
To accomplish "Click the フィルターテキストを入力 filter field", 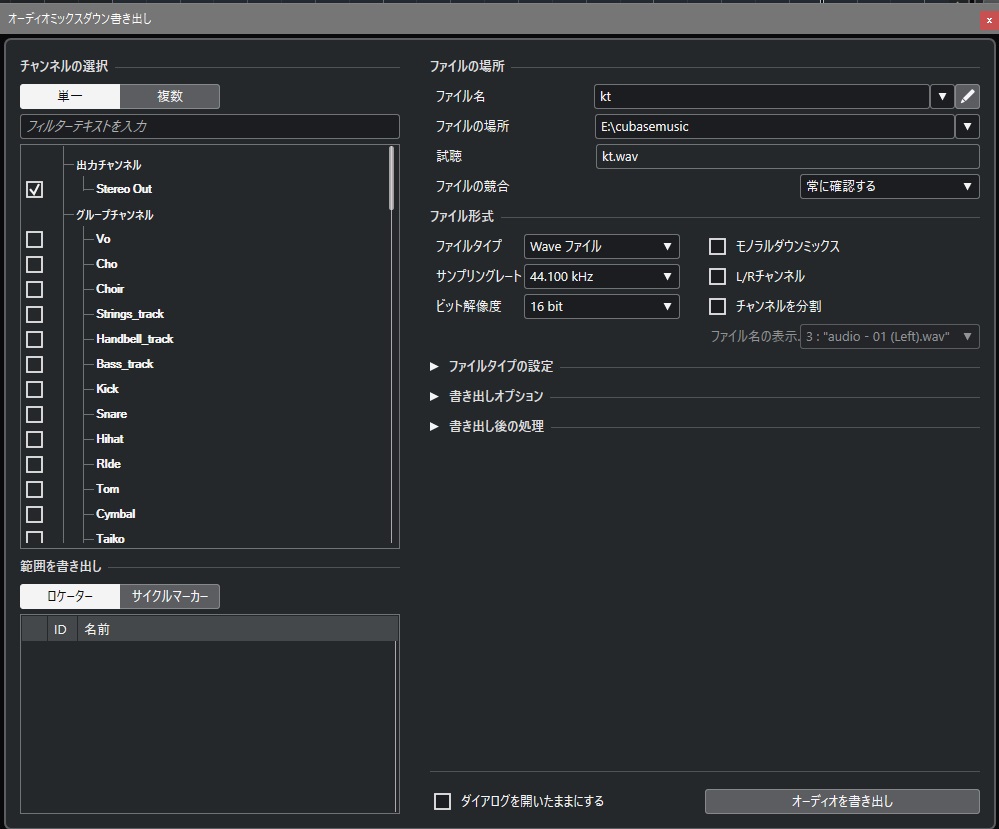I will [x=210, y=126].
